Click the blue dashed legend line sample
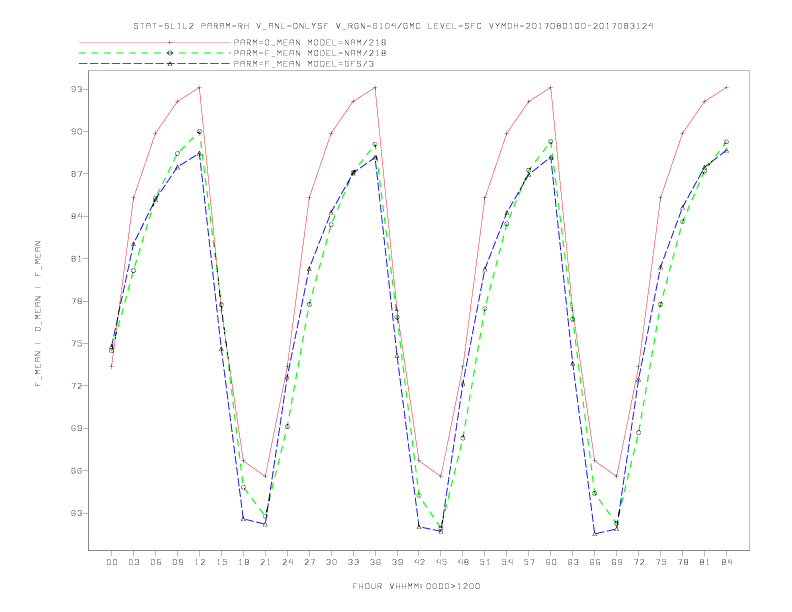The width and height of the screenshot is (792, 612). click(155, 64)
